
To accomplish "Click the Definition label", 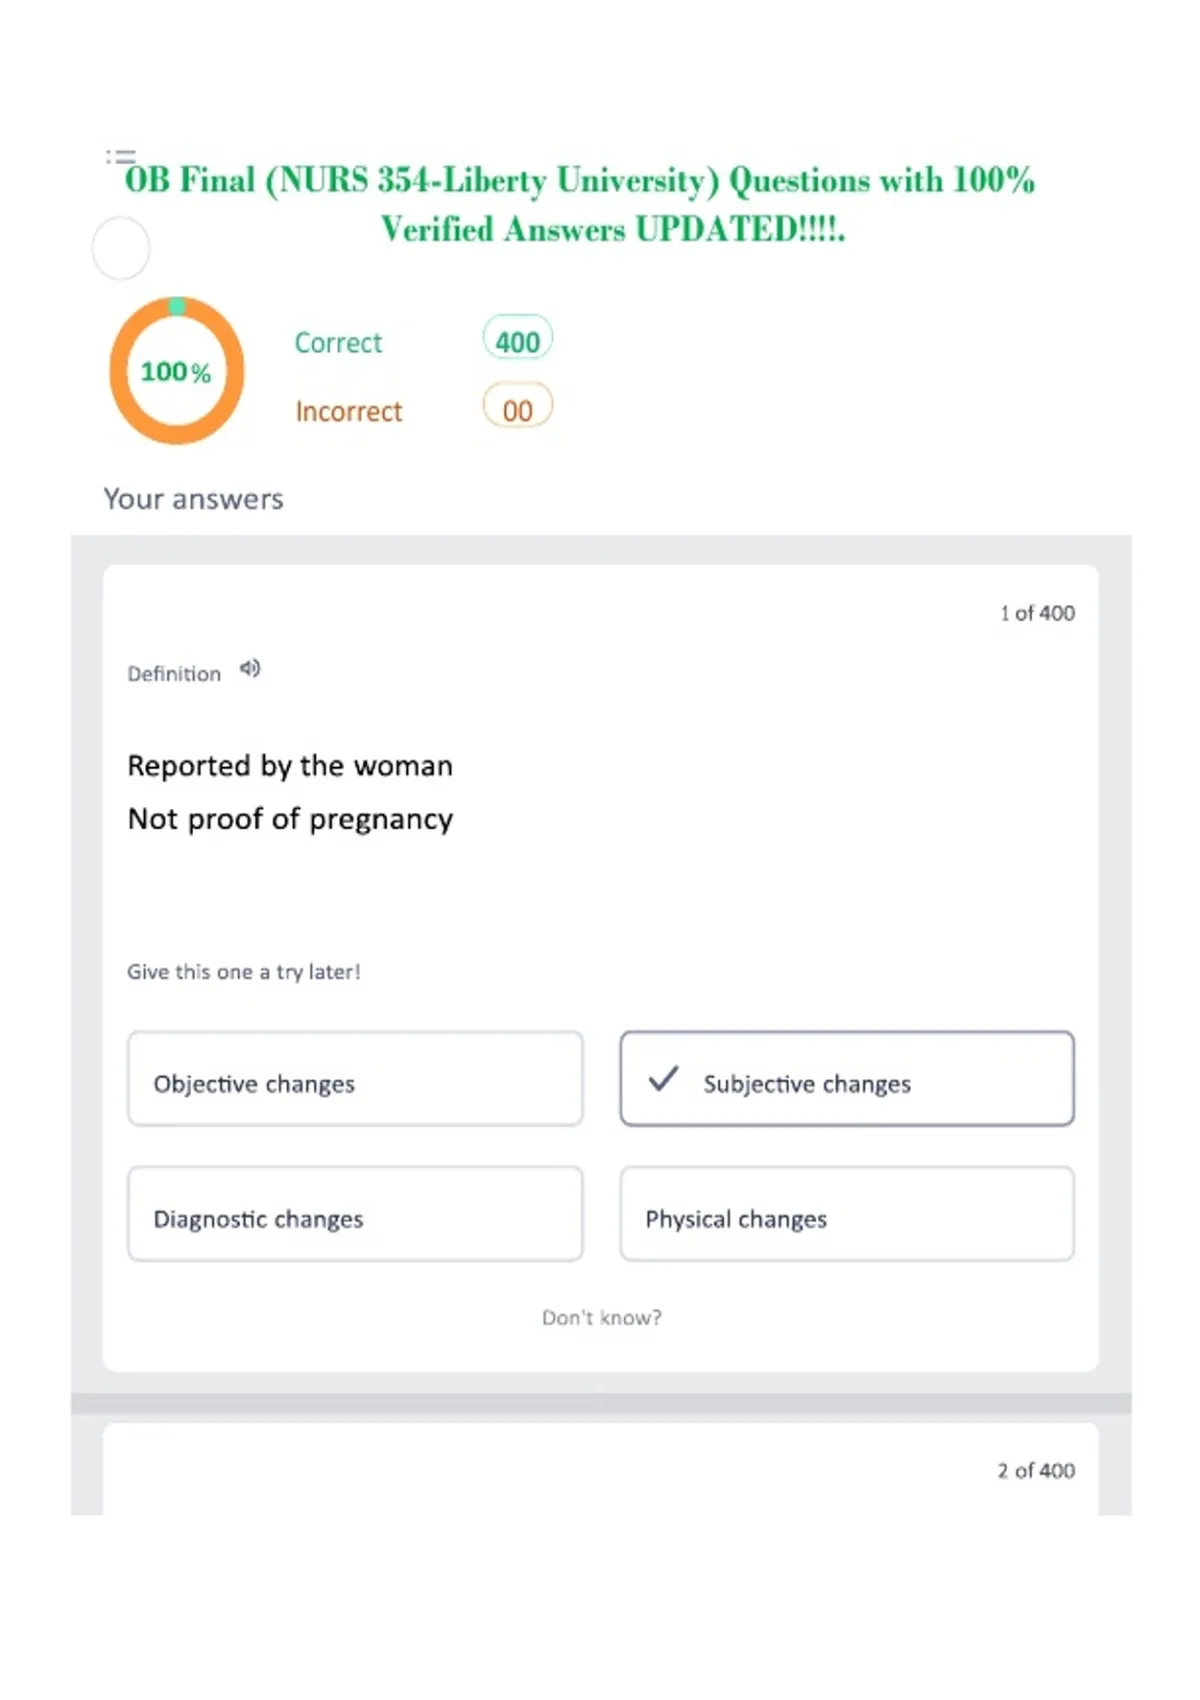I will (174, 674).
